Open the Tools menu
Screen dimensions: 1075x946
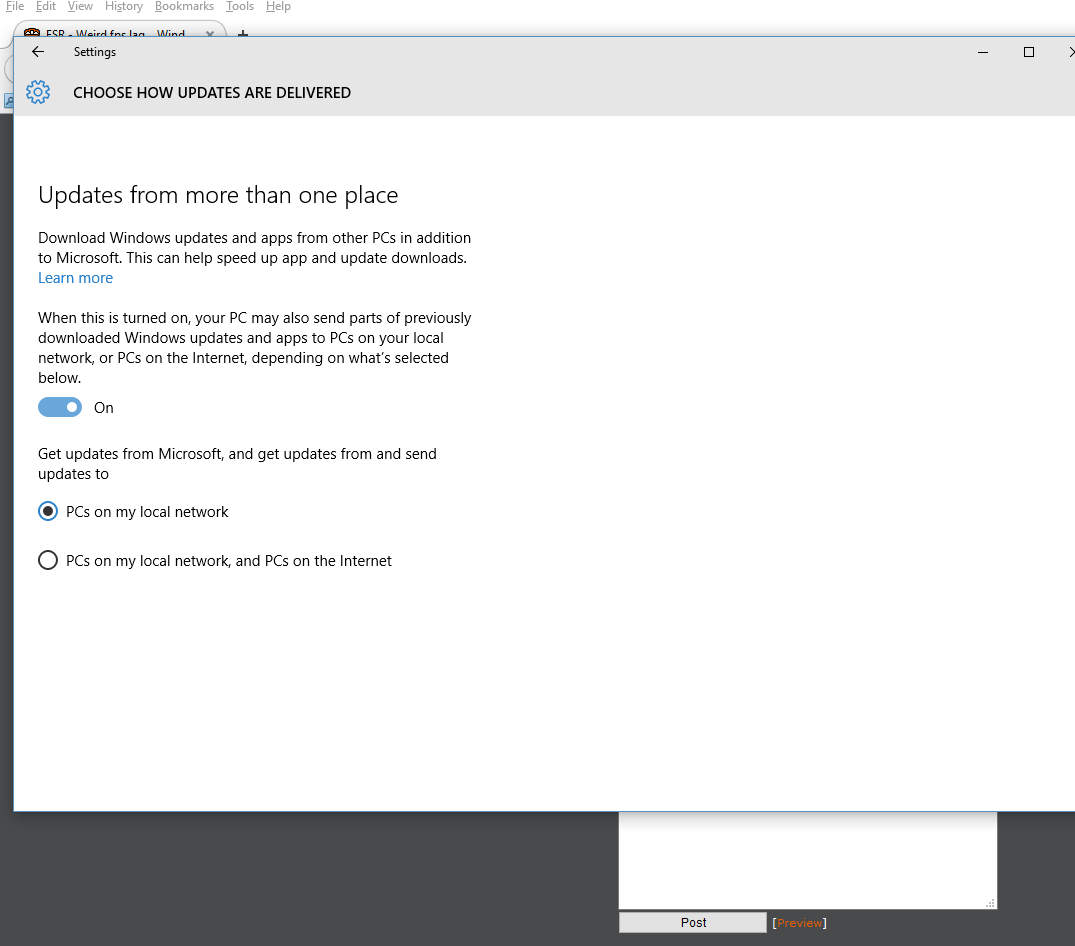[x=240, y=6]
